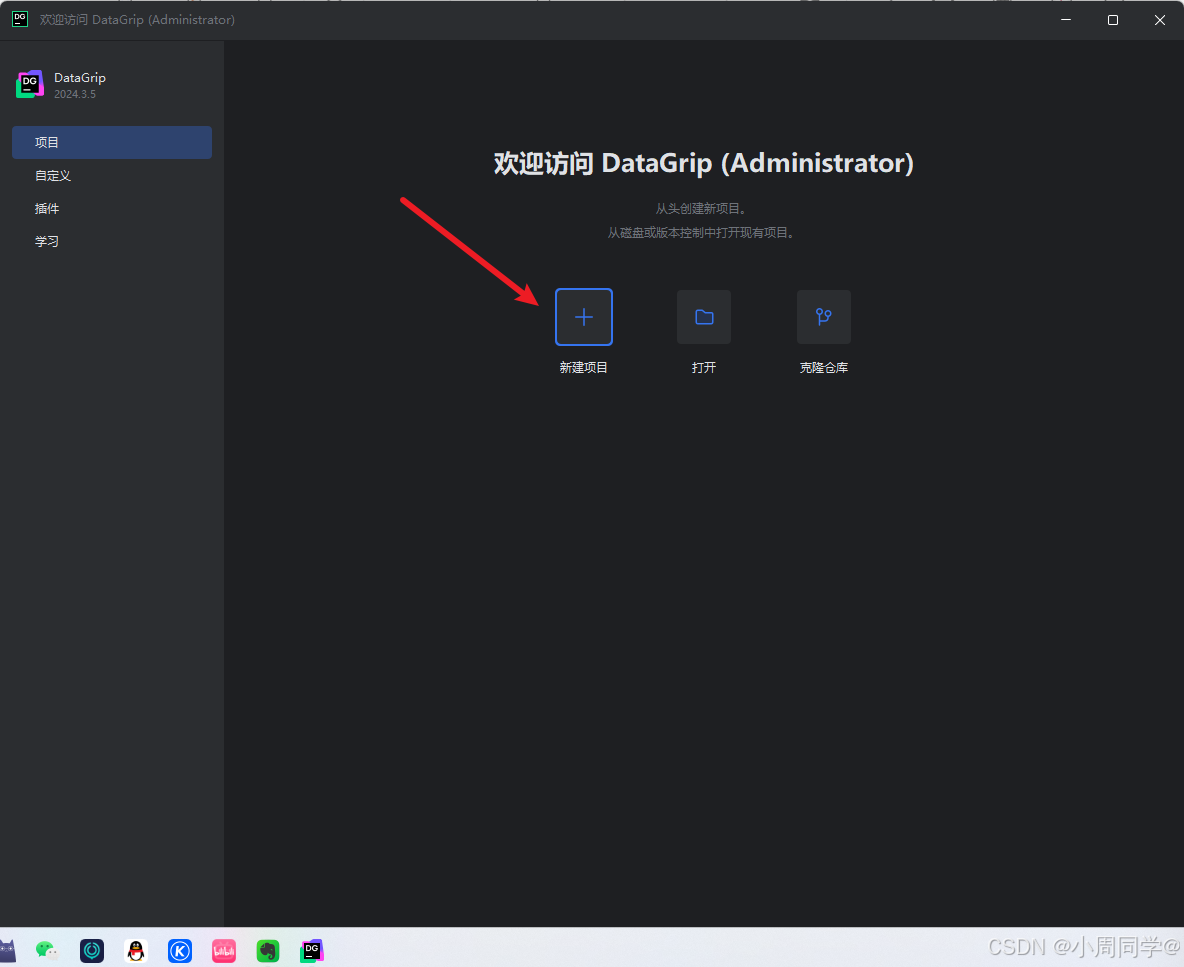
Task: Select the 项目 tab in sidebar
Action: point(112,143)
